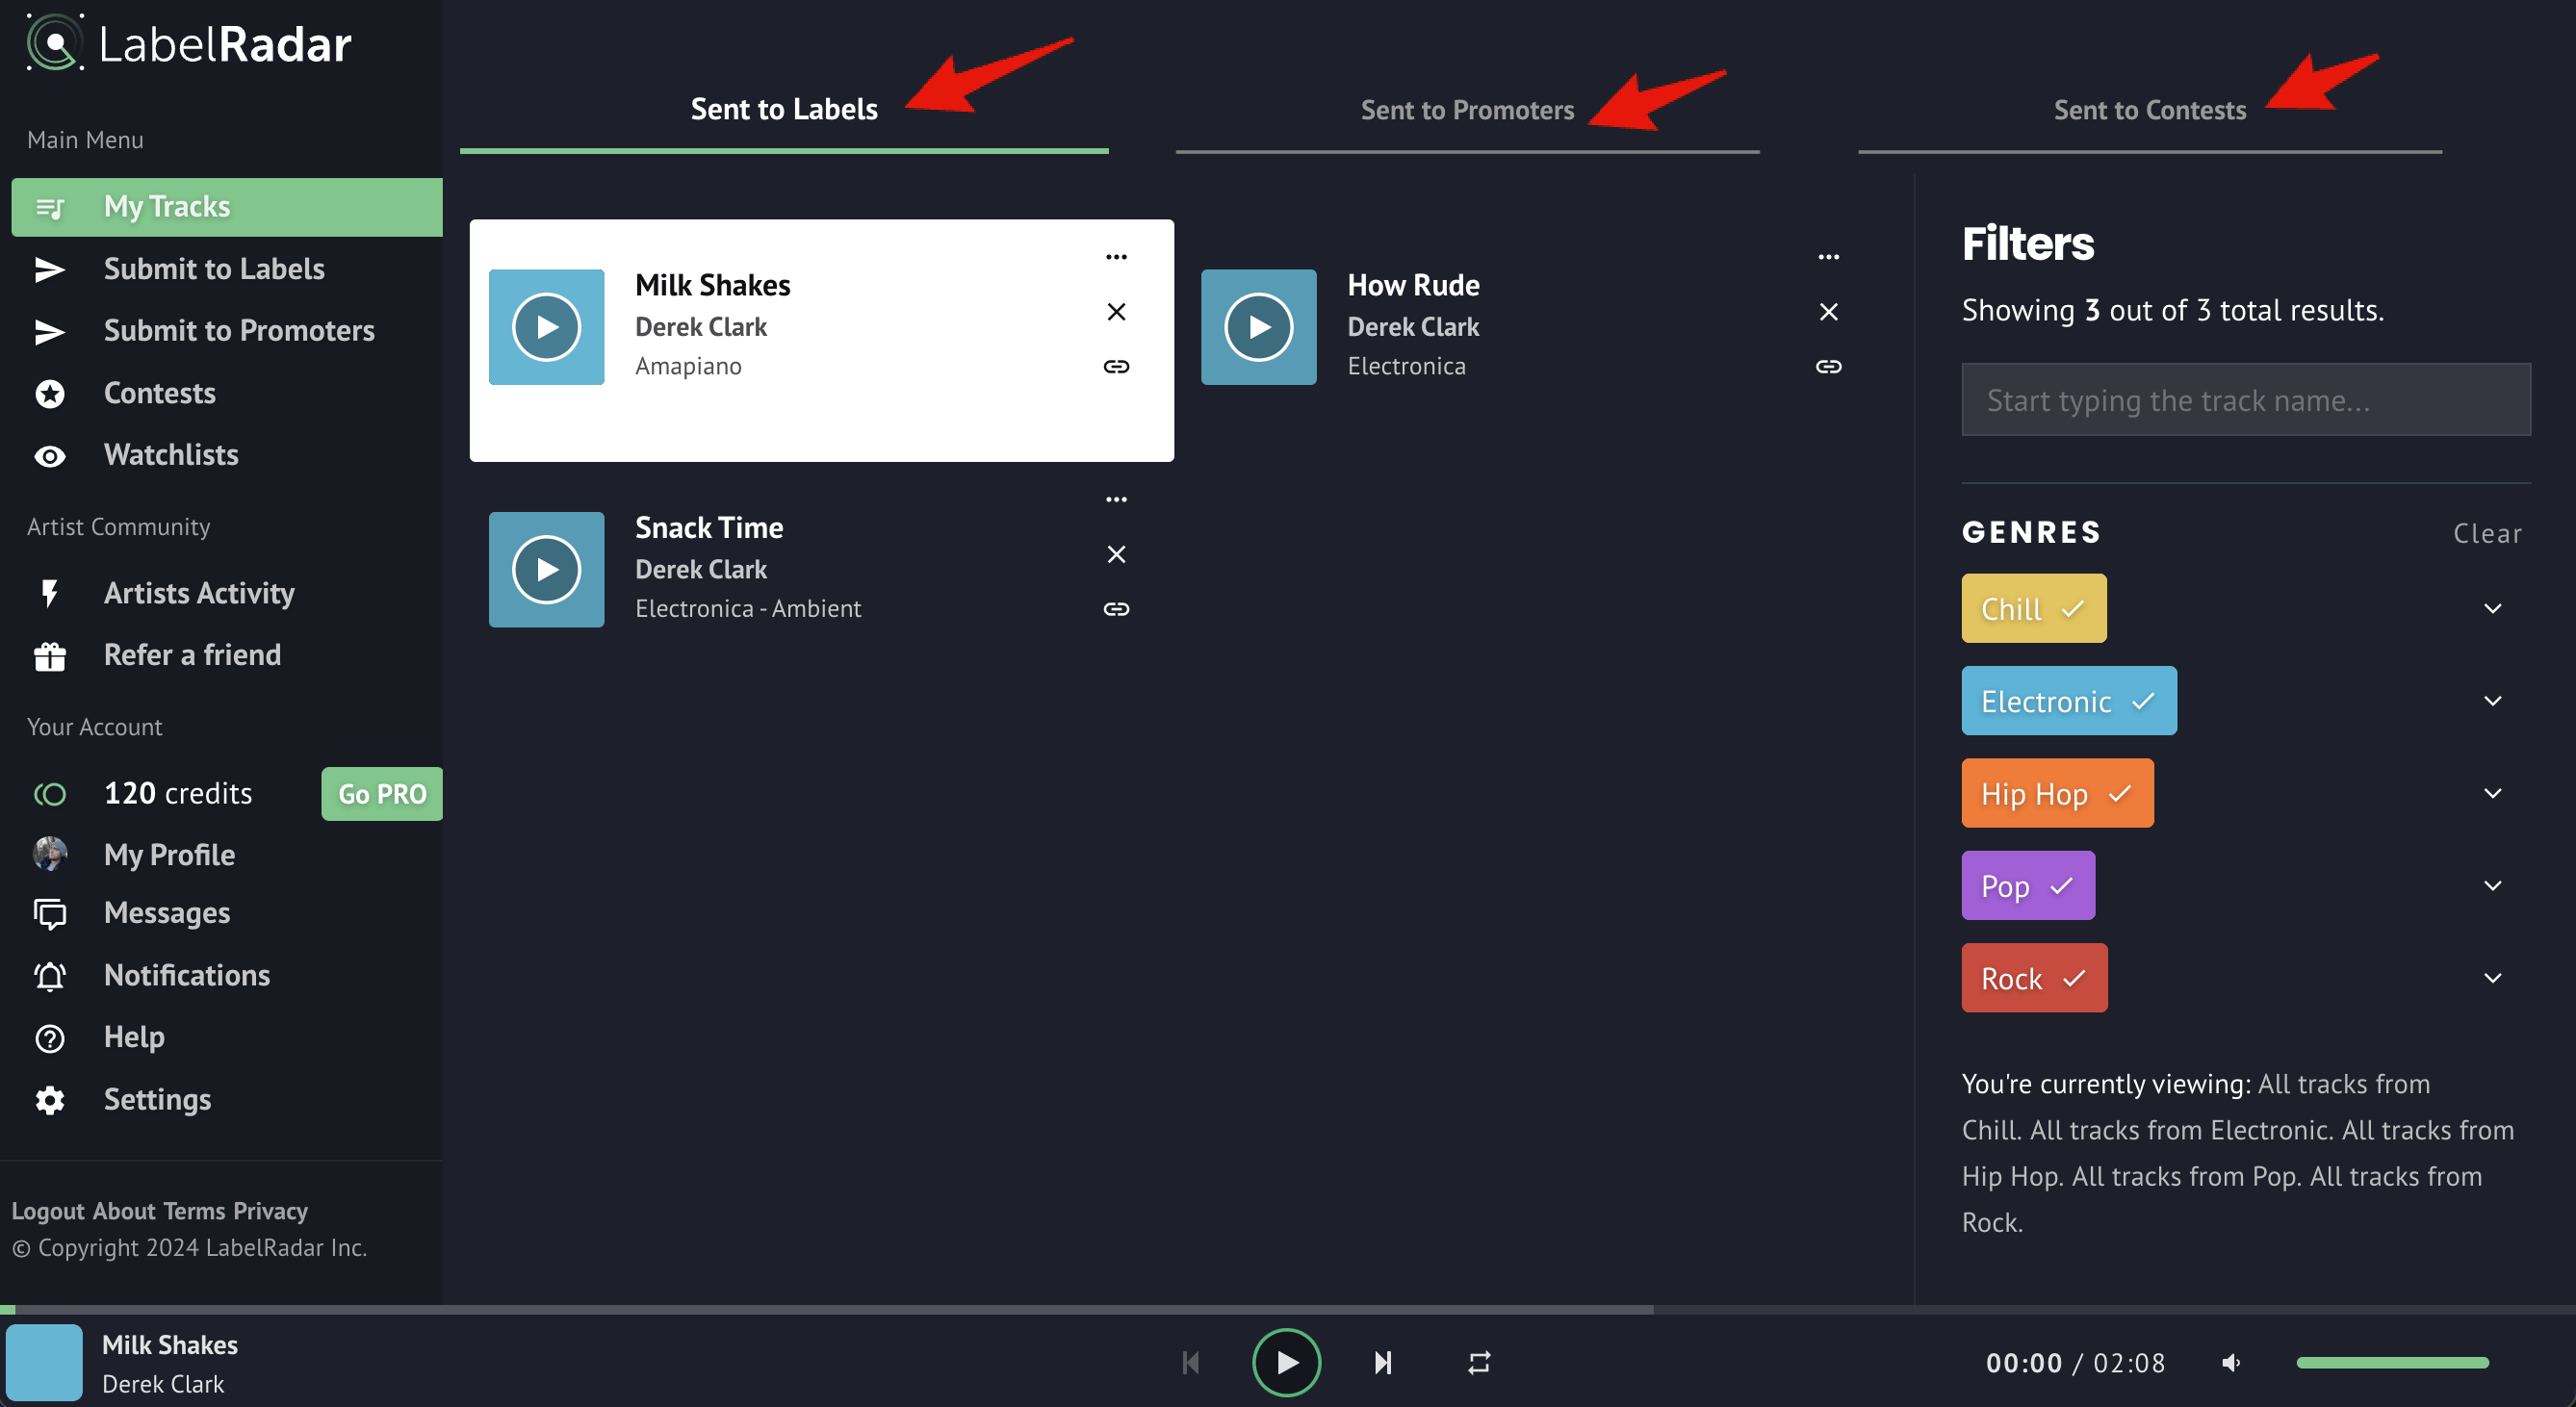
Task: Skip to the next track in the player
Action: (x=1383, y=1362)
